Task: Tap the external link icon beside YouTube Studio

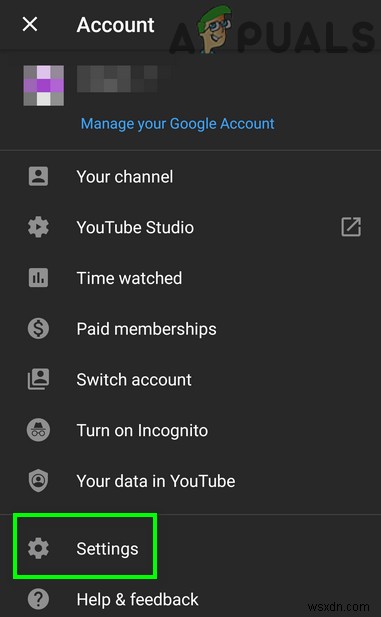Action: coord(351,227)
